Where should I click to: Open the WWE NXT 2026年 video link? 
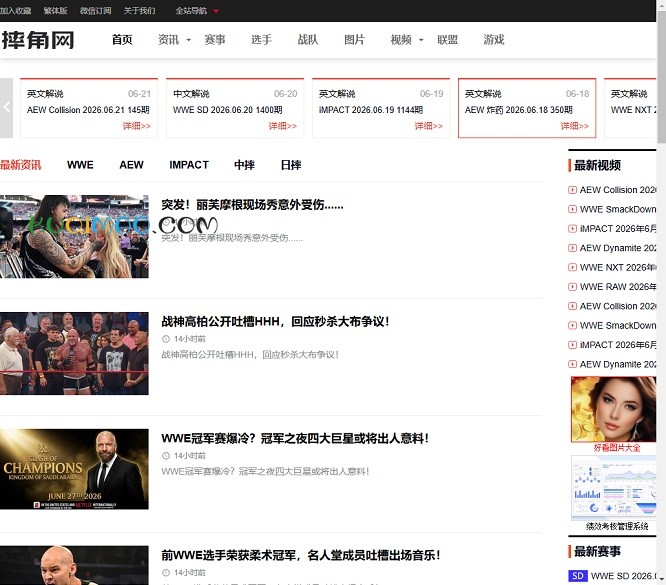click(618, 268)
